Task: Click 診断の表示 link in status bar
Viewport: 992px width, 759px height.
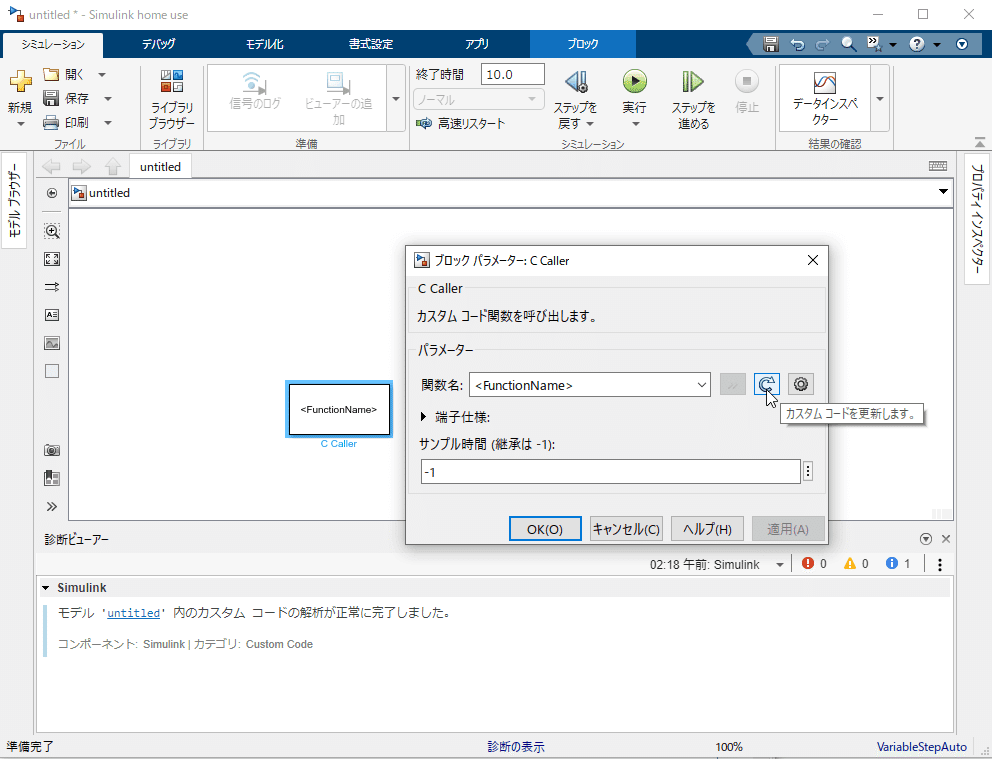Action: point(516,747)
